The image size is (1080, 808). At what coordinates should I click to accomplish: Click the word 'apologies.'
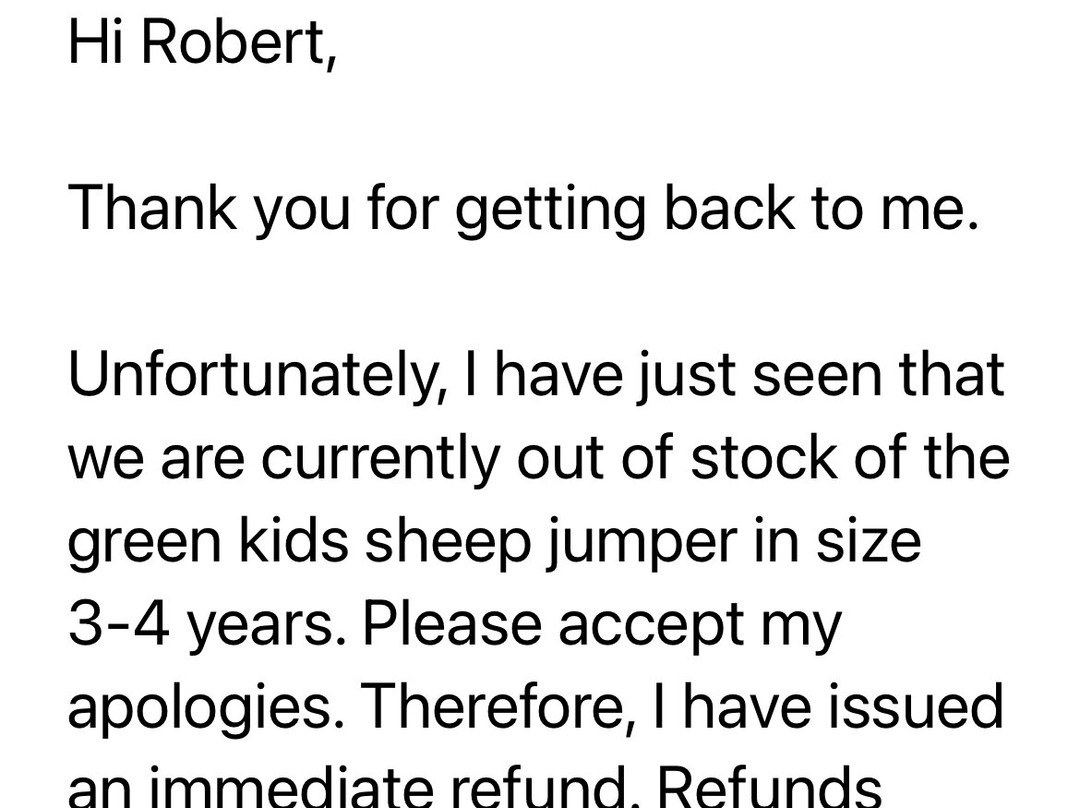pyautogui.click(x=200, y=709)
